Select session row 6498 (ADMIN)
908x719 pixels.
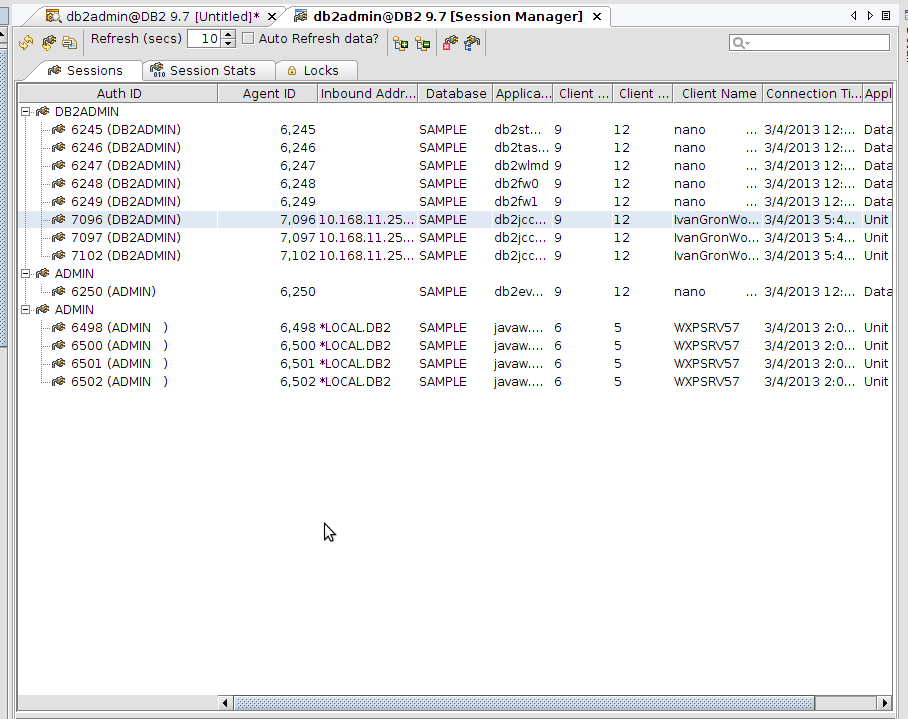click(455, 328)
